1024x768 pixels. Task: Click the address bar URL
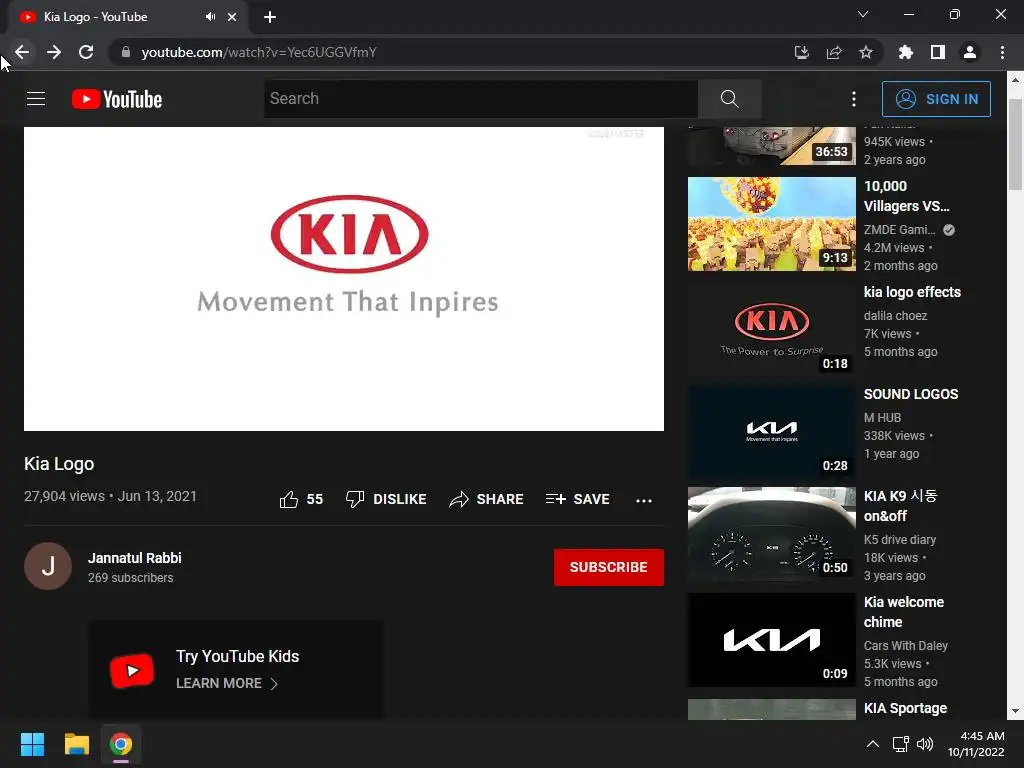[x=259, y=52]
